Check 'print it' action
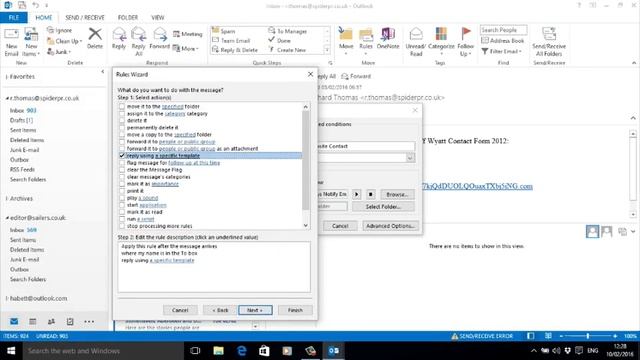 click(x=122, y=191)
